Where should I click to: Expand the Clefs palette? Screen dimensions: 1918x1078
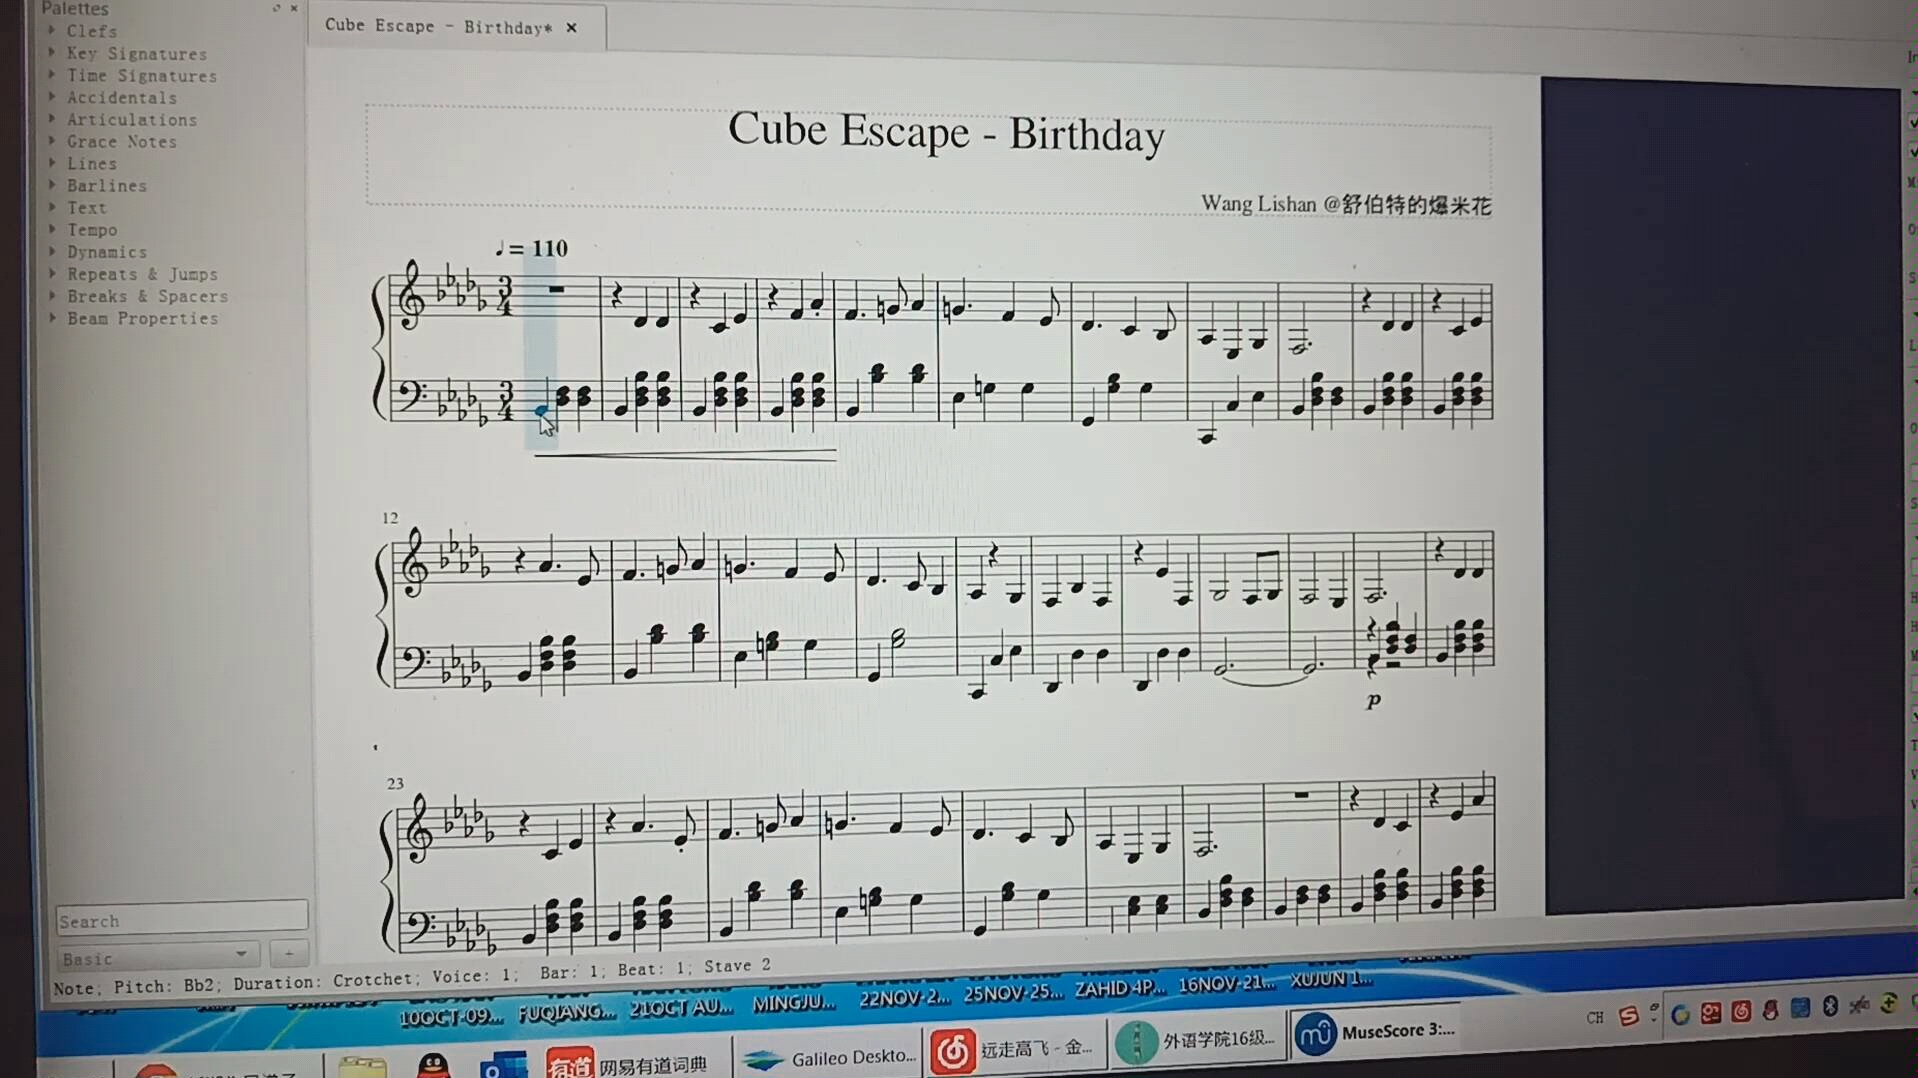point(52,30)
